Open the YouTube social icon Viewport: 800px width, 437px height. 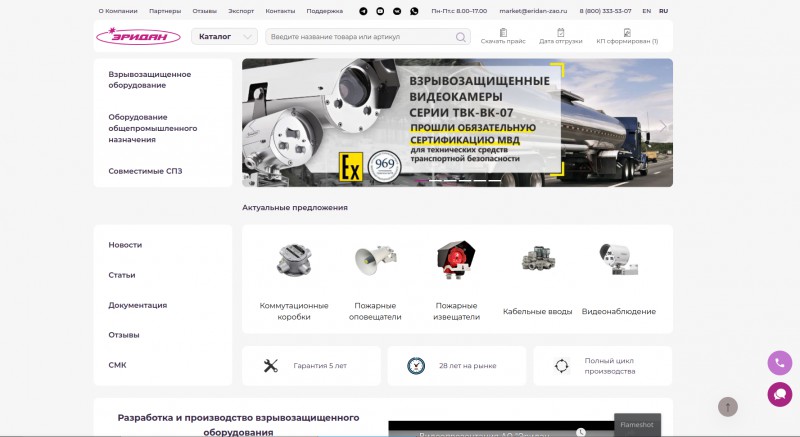pyautogui.click(x=380, y=11)
